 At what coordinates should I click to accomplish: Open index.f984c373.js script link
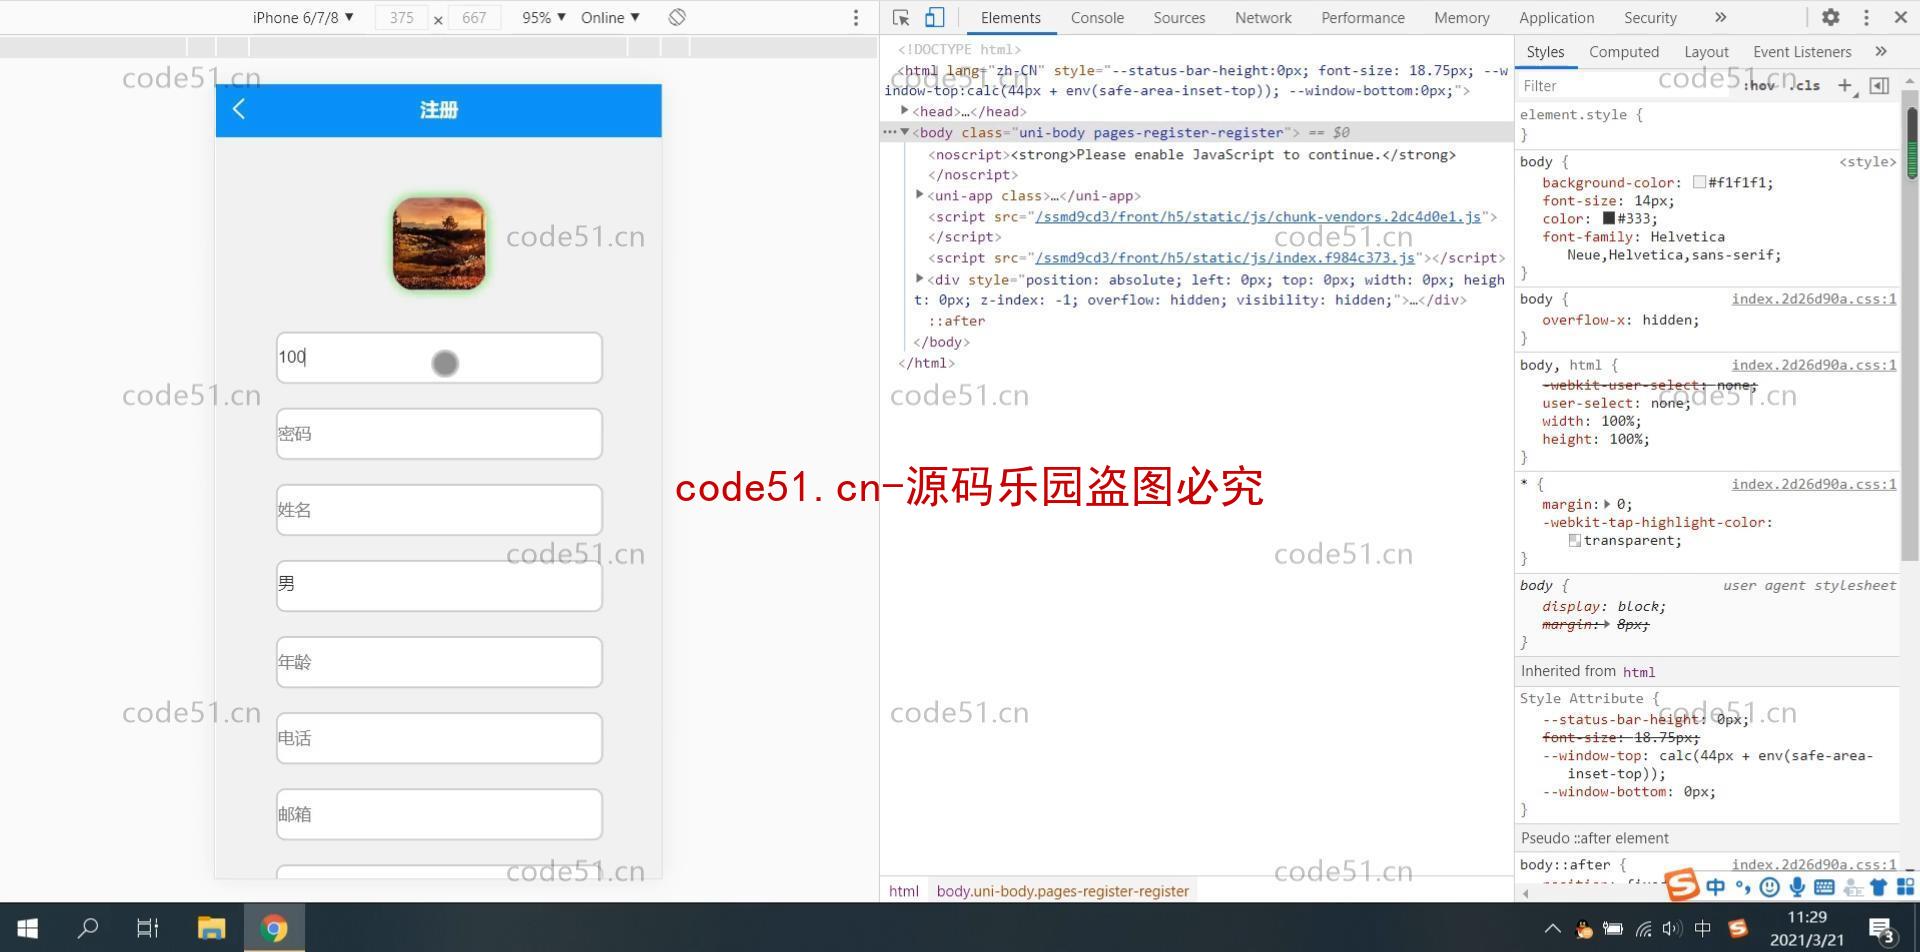pyautogui.click(x=1225, y=257)
